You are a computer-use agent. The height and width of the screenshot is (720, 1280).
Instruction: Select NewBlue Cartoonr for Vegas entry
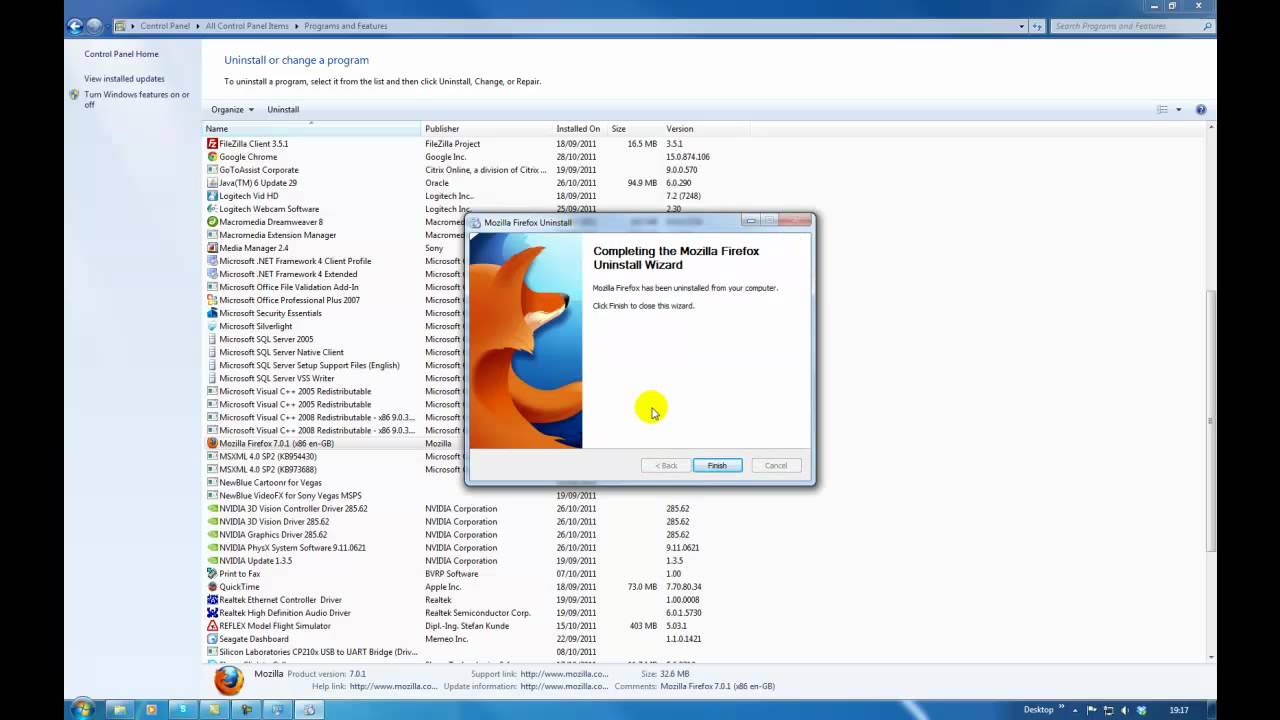(270, 483)
